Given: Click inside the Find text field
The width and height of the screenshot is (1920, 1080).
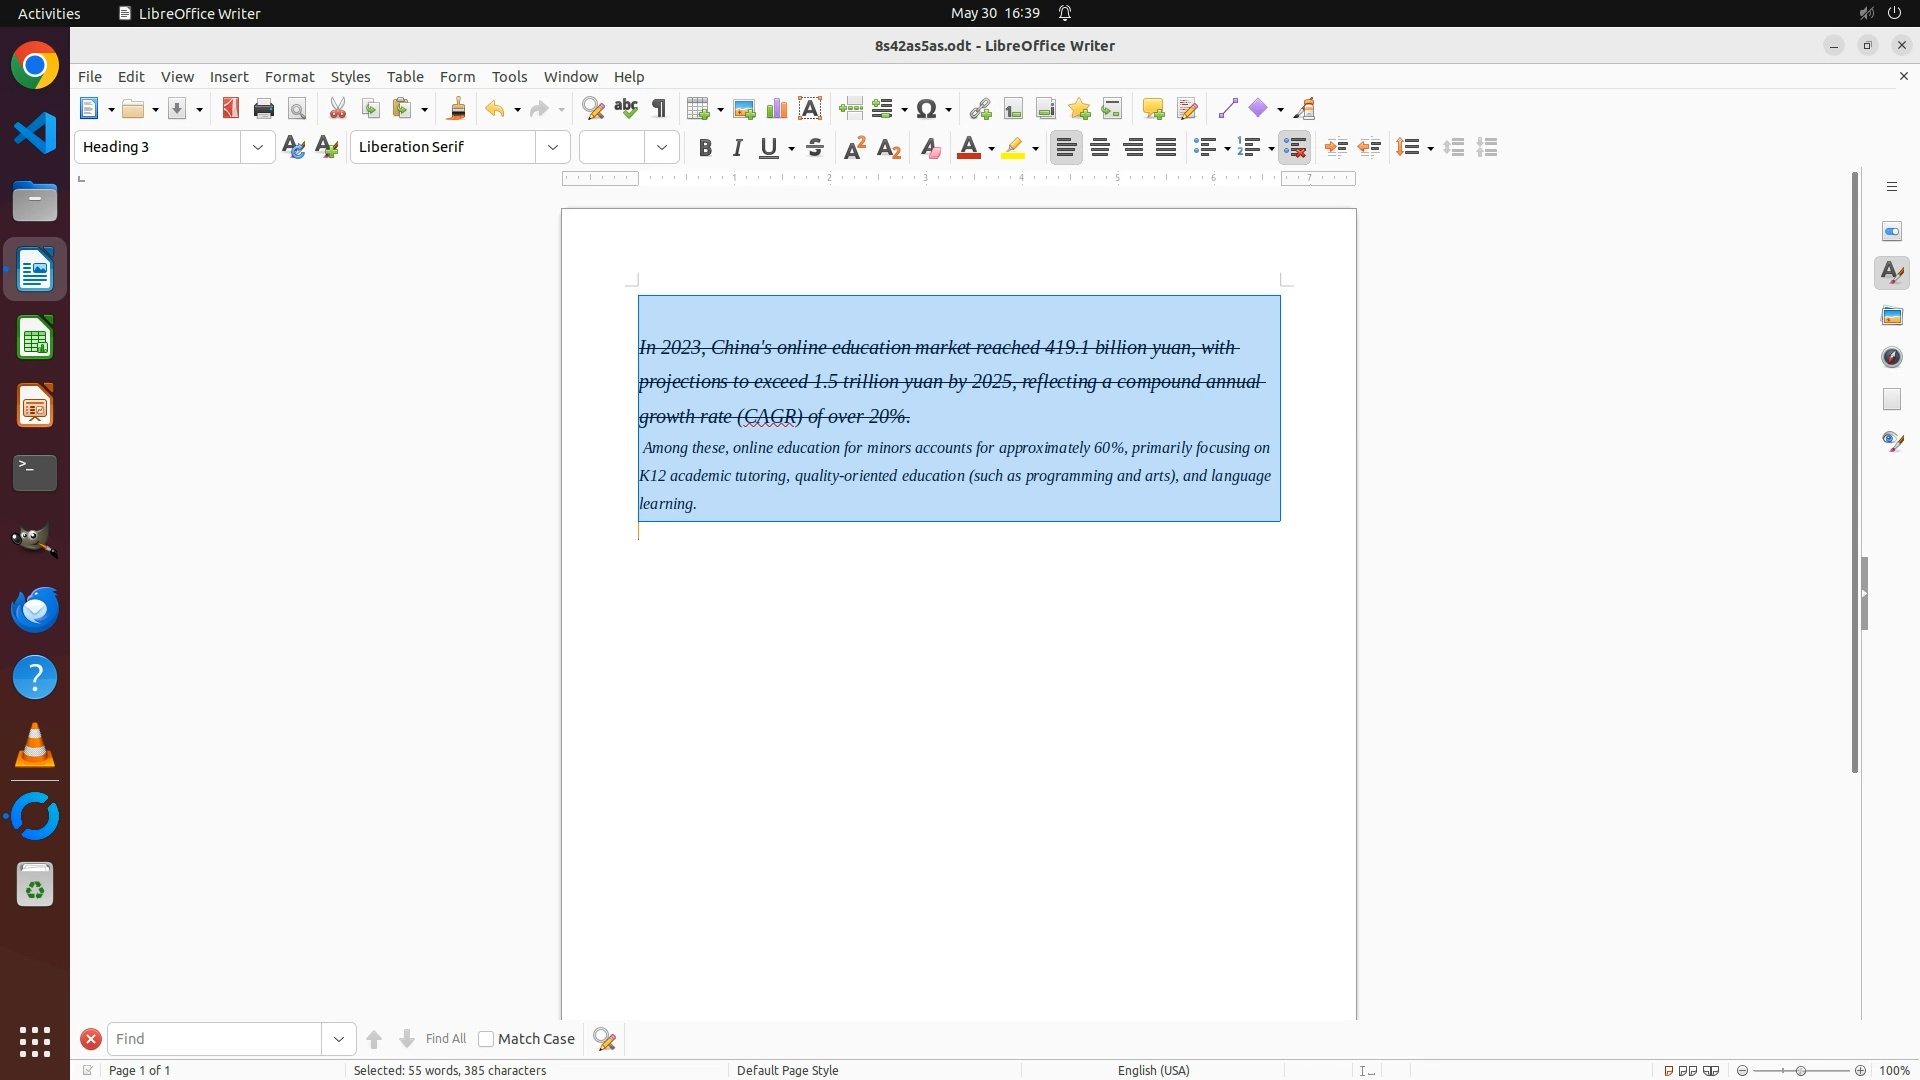Looking at the screenshot, I should coord(215,1039).
